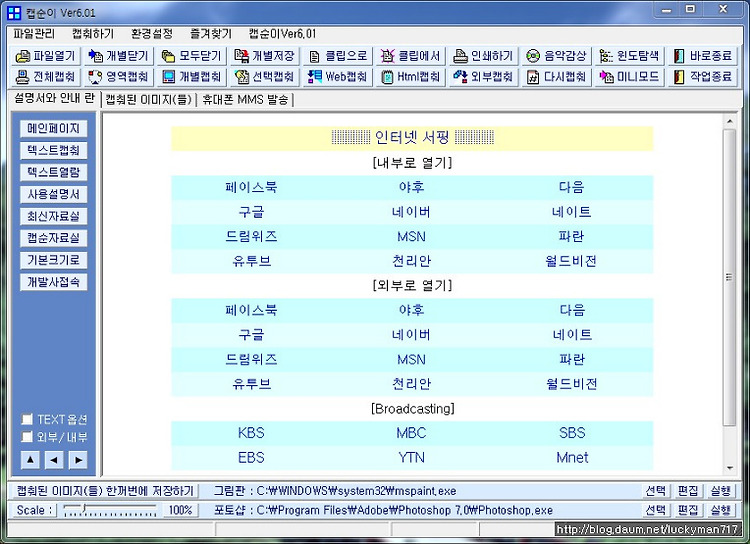Click the 윈도탐색 explorer icon
This screenshot has height=544, width=750.
606,56
